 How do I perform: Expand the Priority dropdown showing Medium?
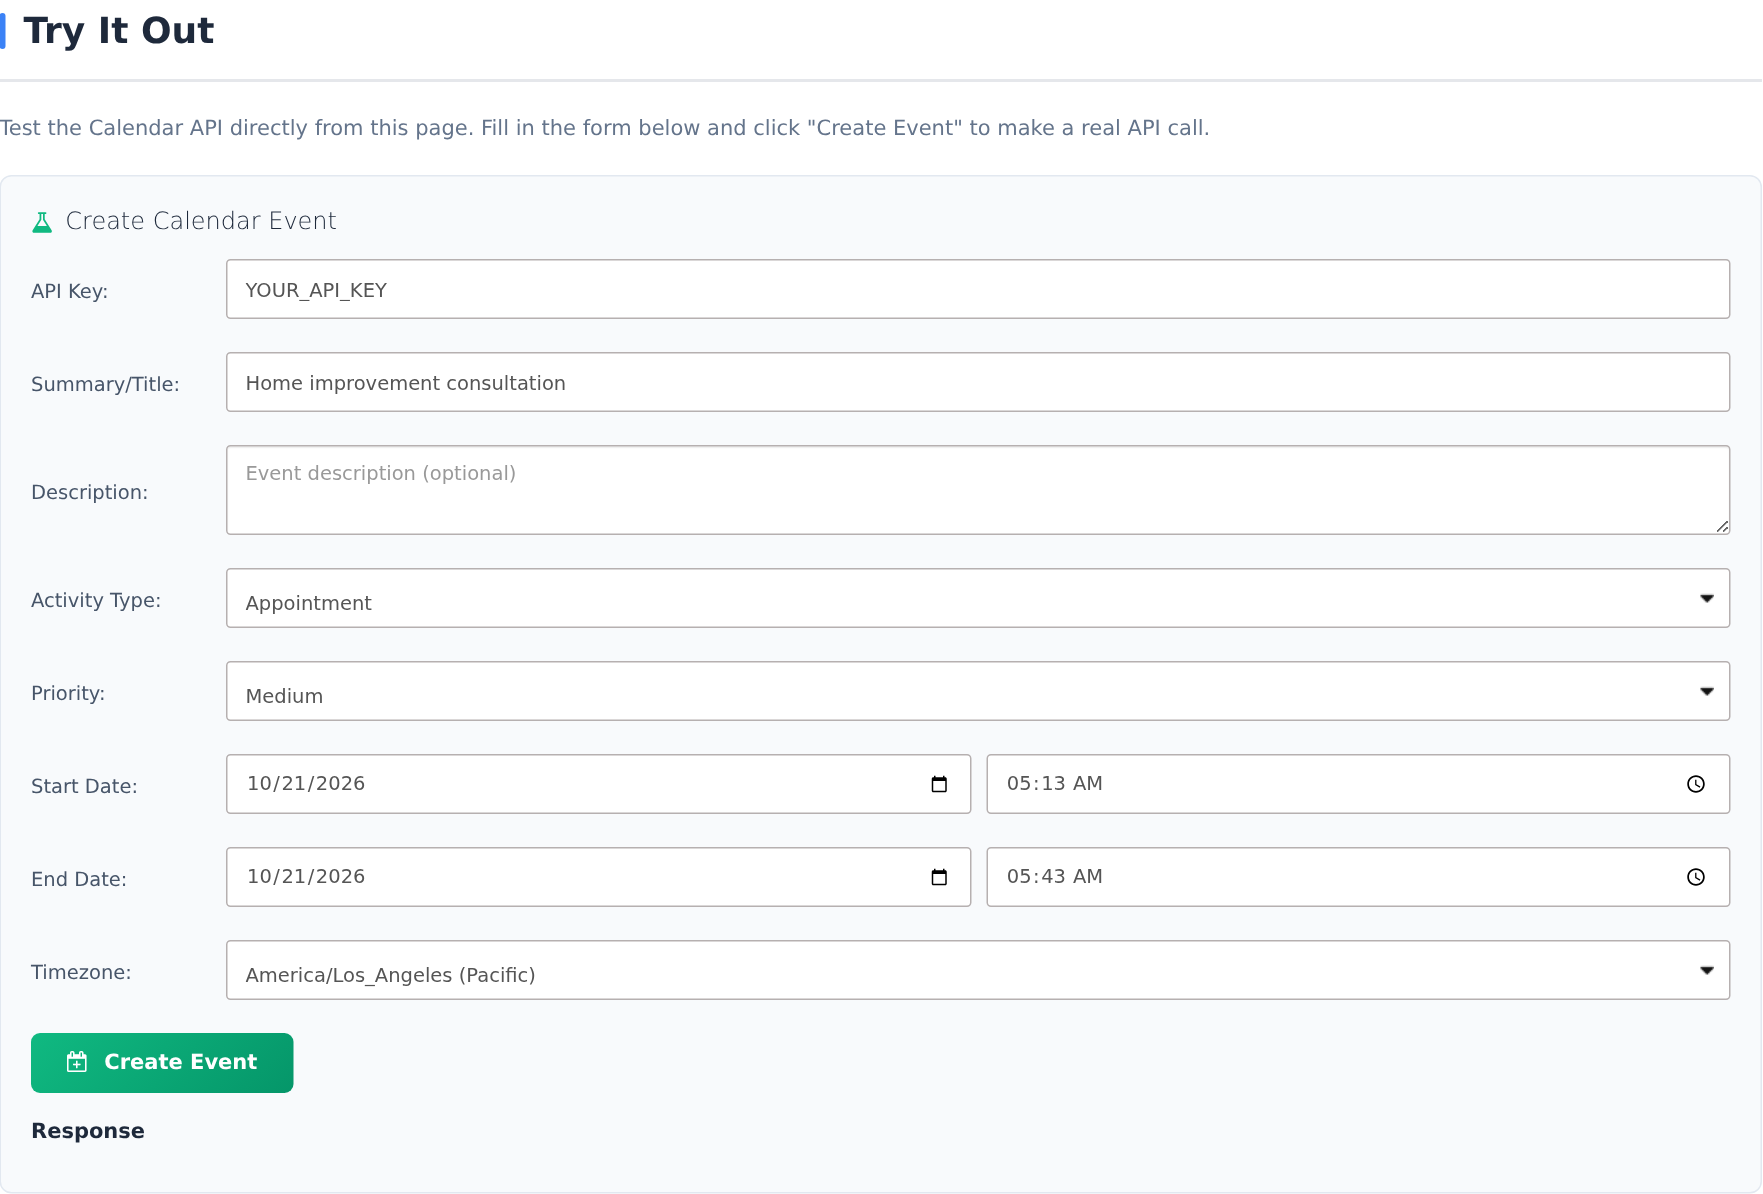tap(978, 691)
